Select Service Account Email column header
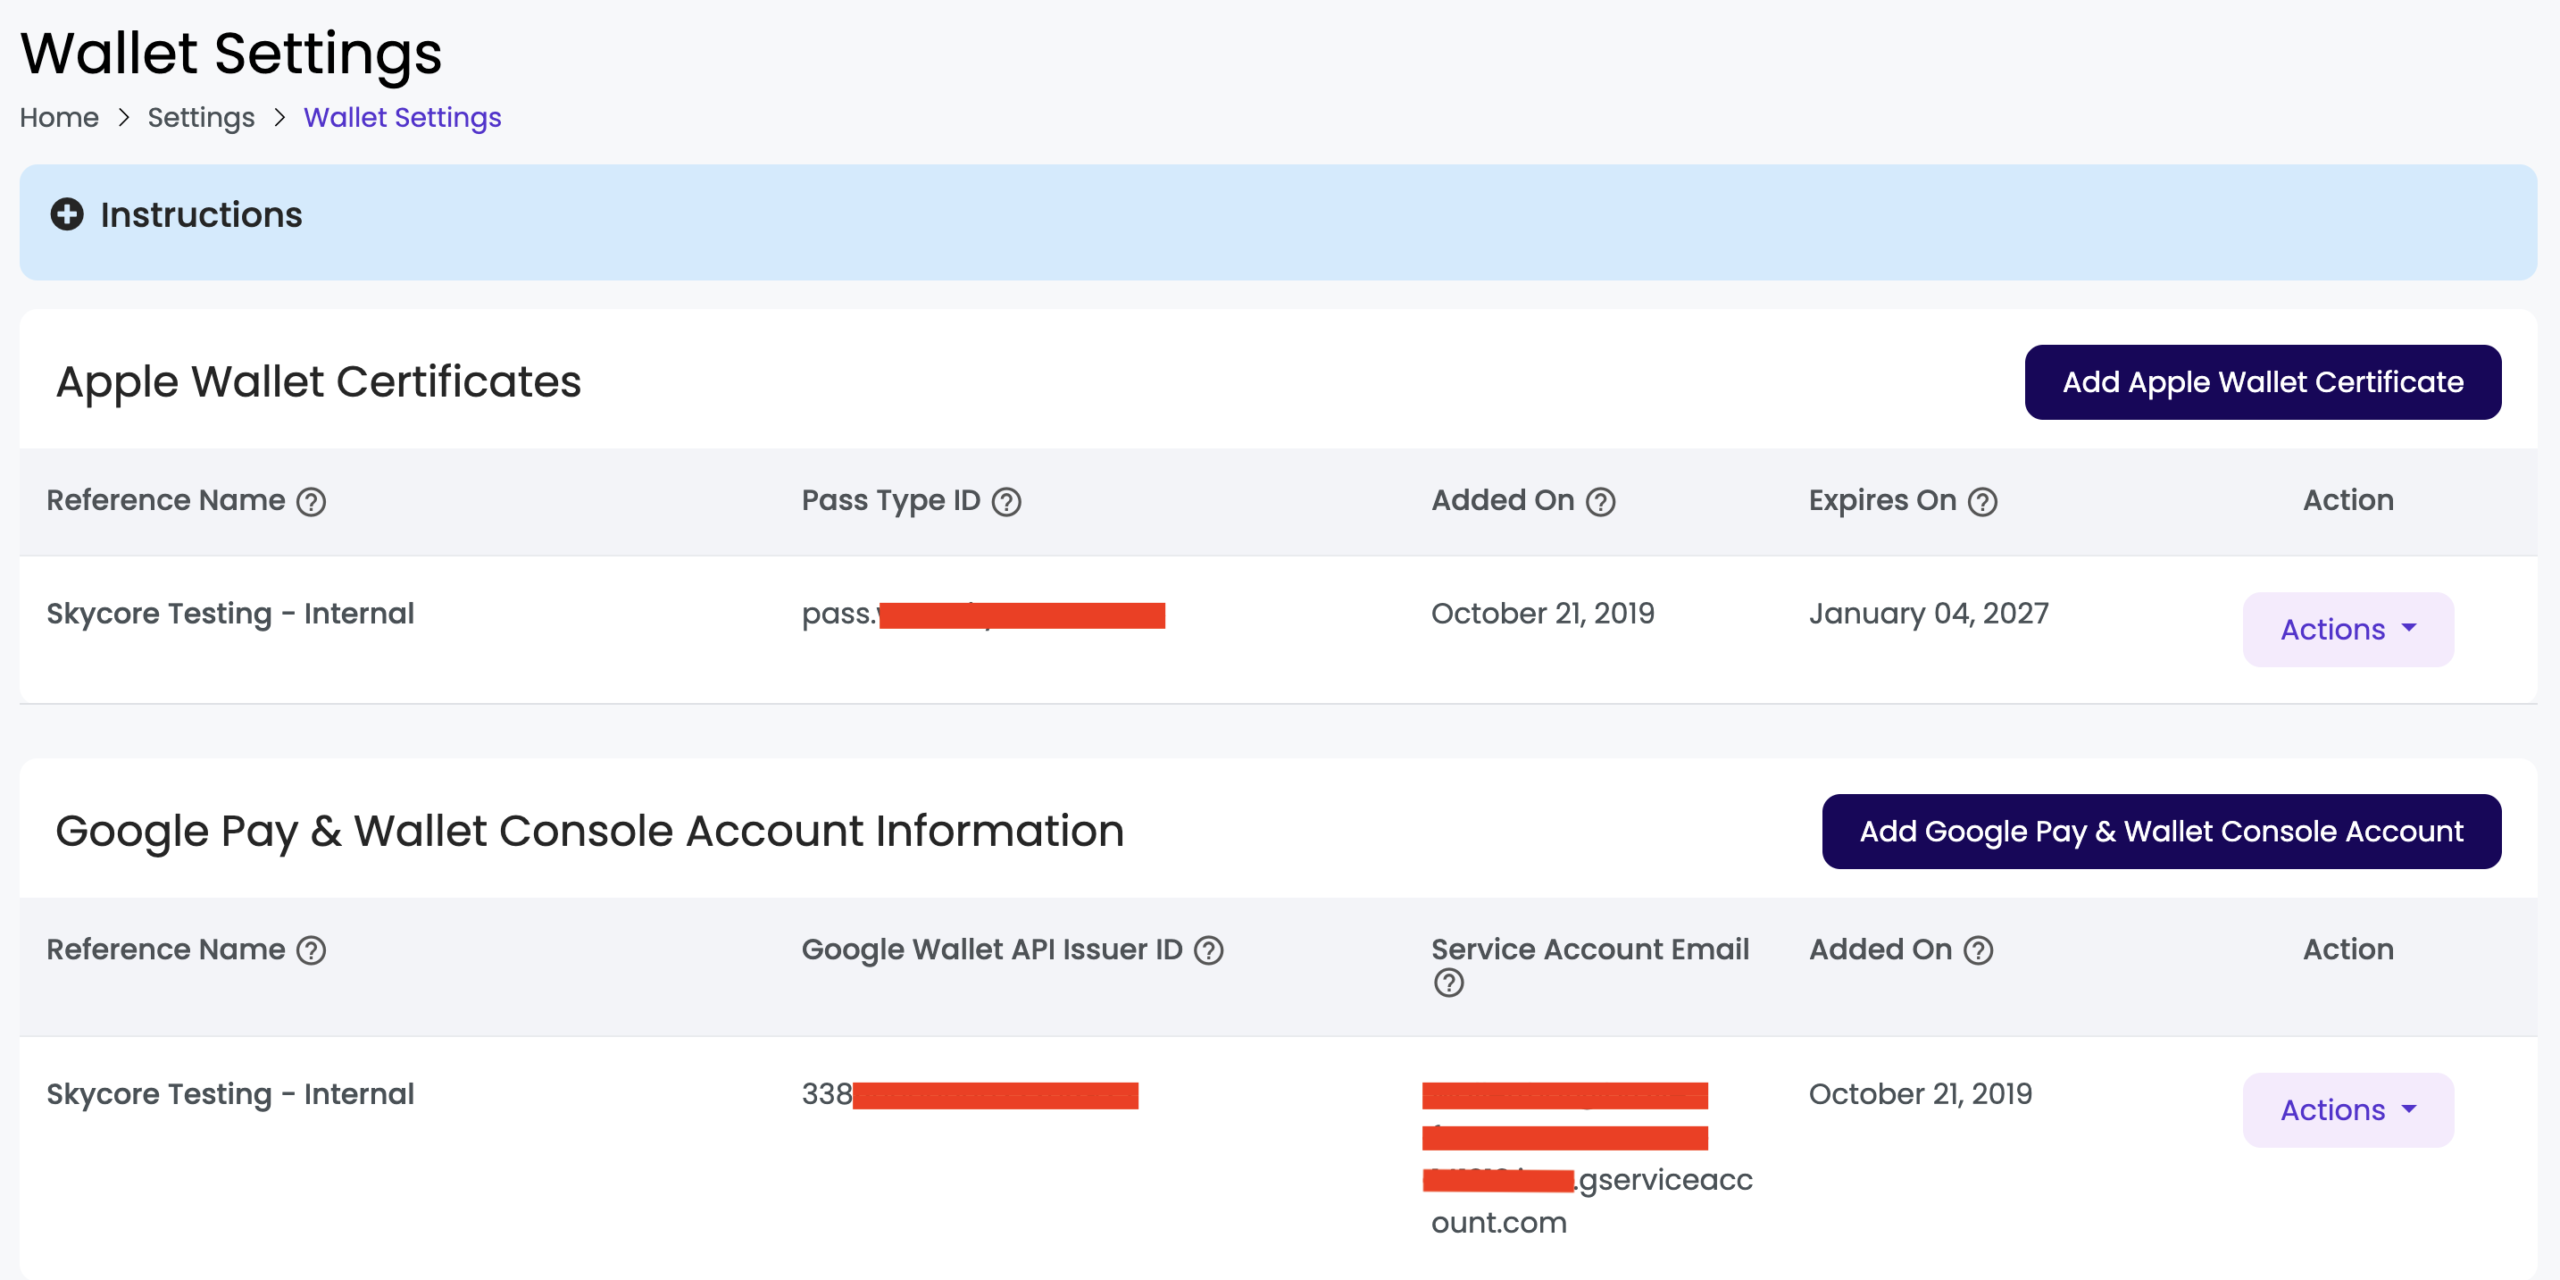 tap(1590, 949)
